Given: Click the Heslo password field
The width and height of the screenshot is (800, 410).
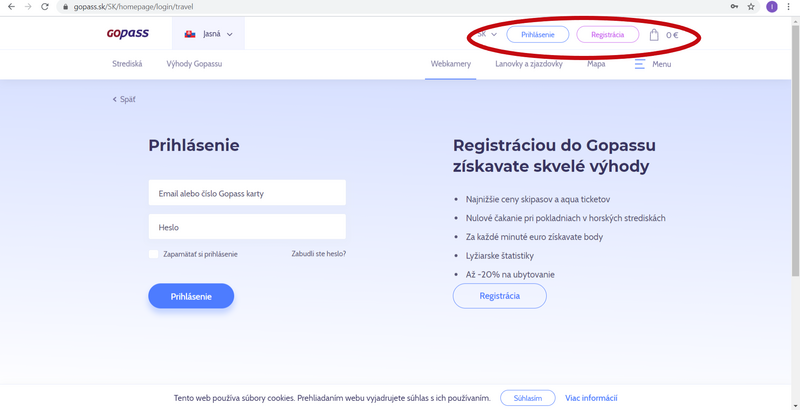Looking at the screenshot, I should point(247,226).
